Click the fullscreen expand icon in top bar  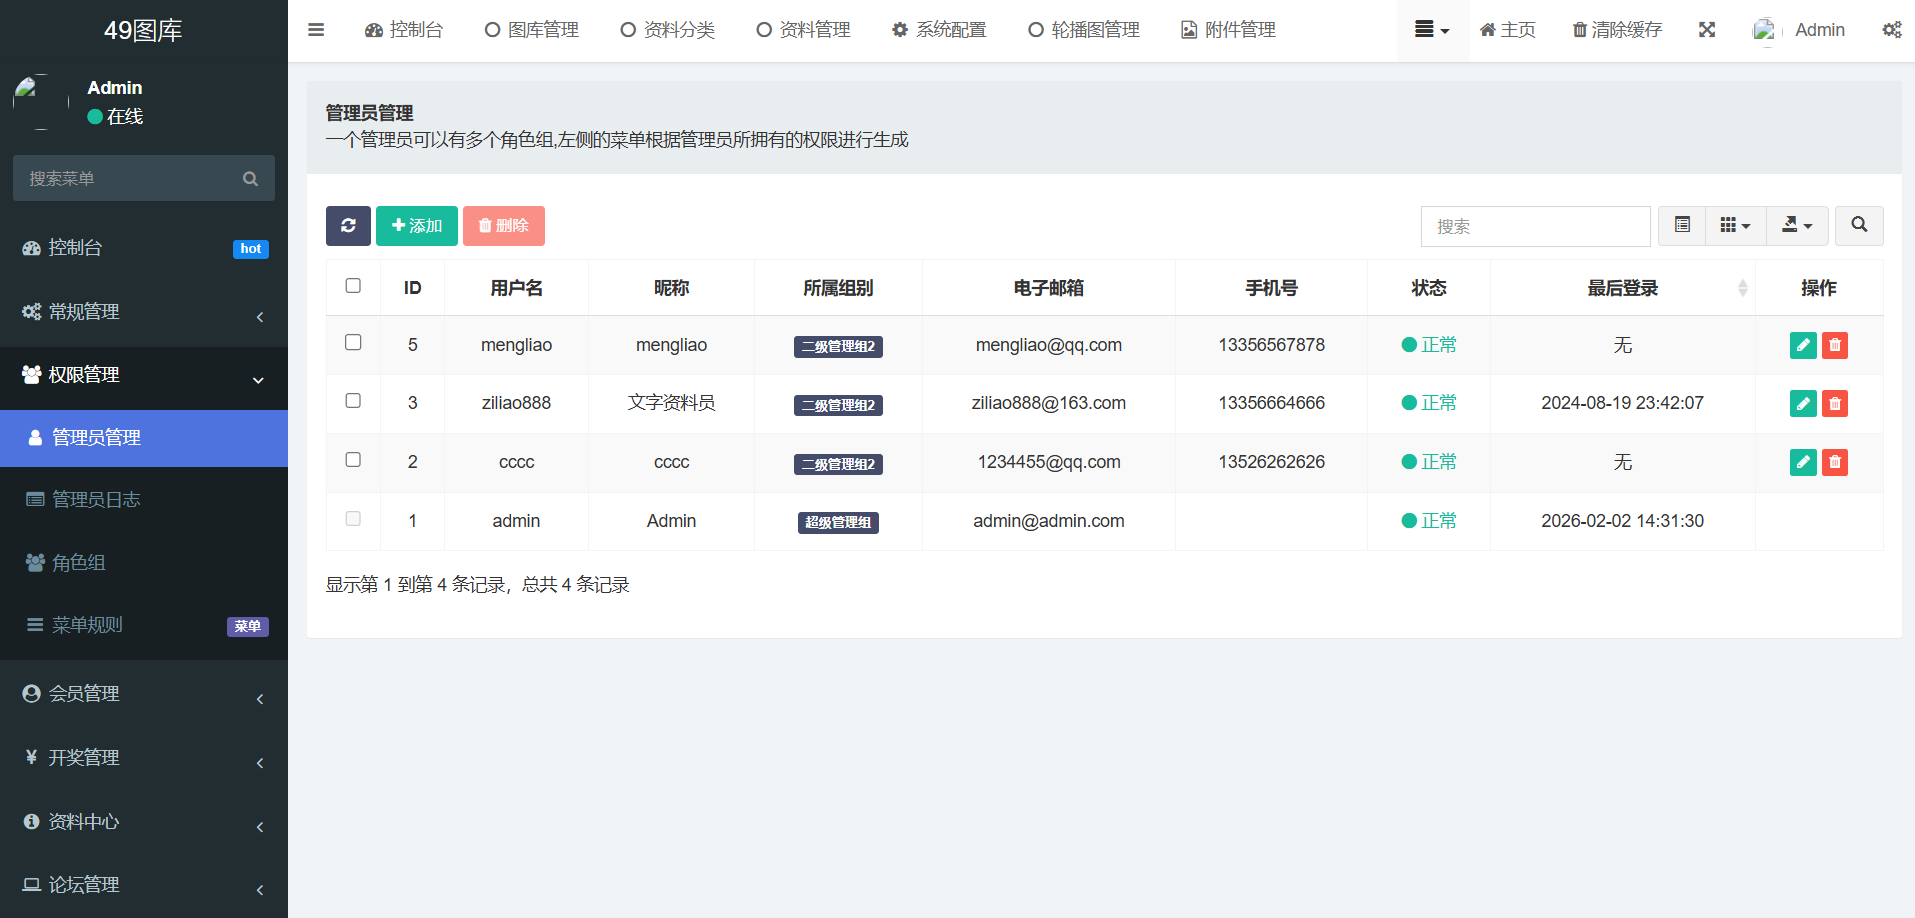[1706, 30]
